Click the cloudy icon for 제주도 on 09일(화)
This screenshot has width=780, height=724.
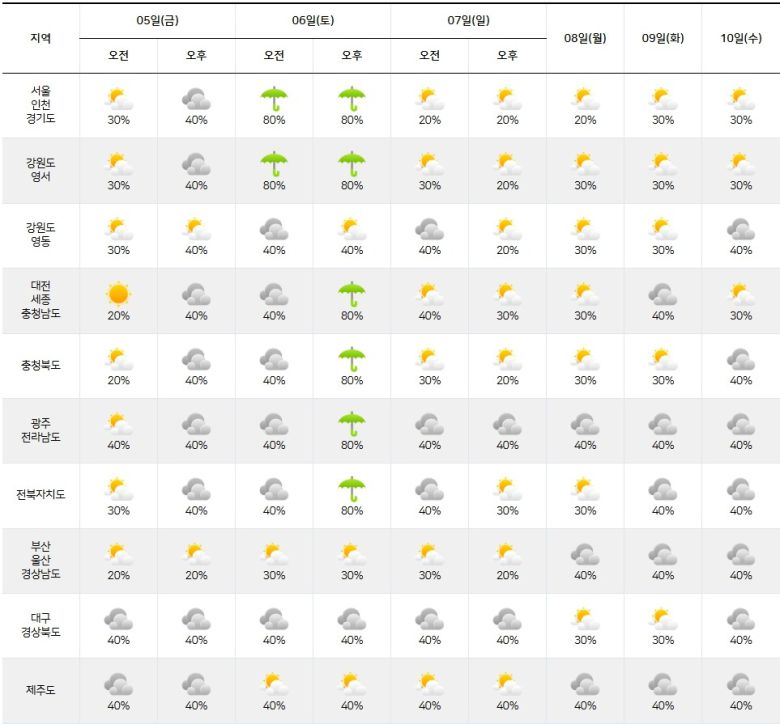click(662, 684)
